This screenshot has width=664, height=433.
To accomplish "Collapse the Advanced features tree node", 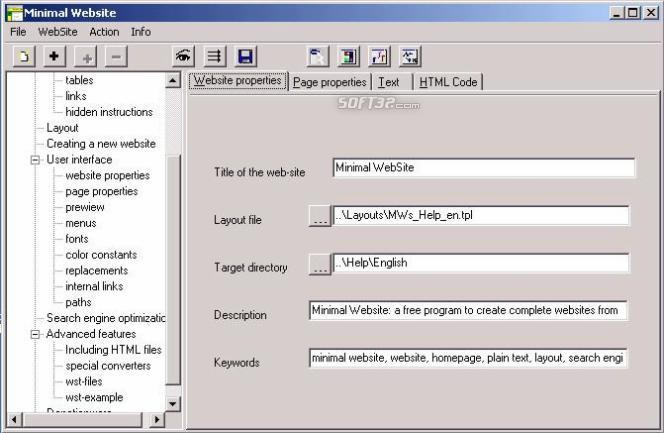I will pos(36,334).
